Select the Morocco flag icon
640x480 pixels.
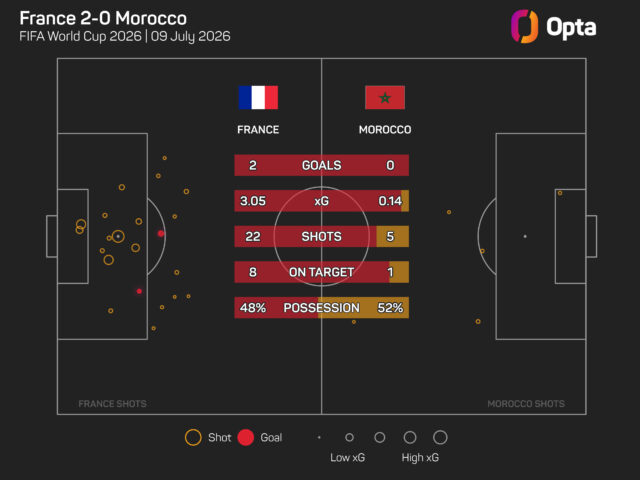point(385,98)
